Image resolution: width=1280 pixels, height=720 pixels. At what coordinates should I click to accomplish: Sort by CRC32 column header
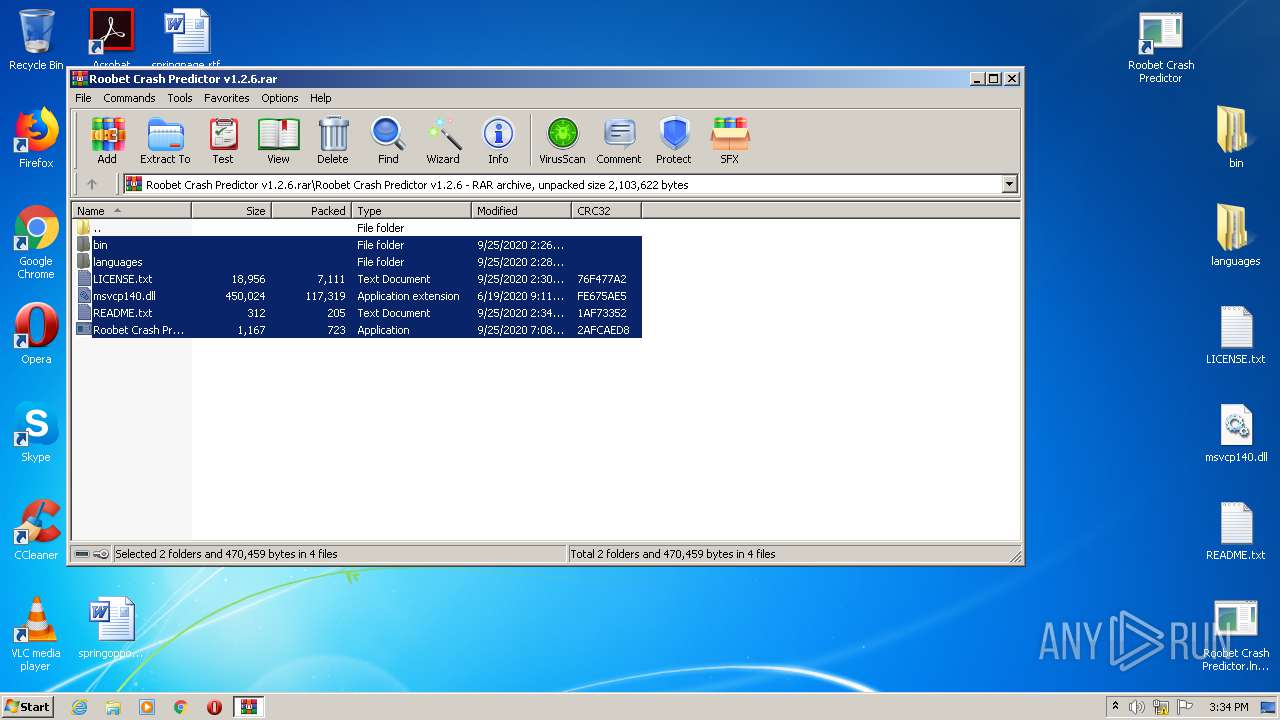click(606, 211)
